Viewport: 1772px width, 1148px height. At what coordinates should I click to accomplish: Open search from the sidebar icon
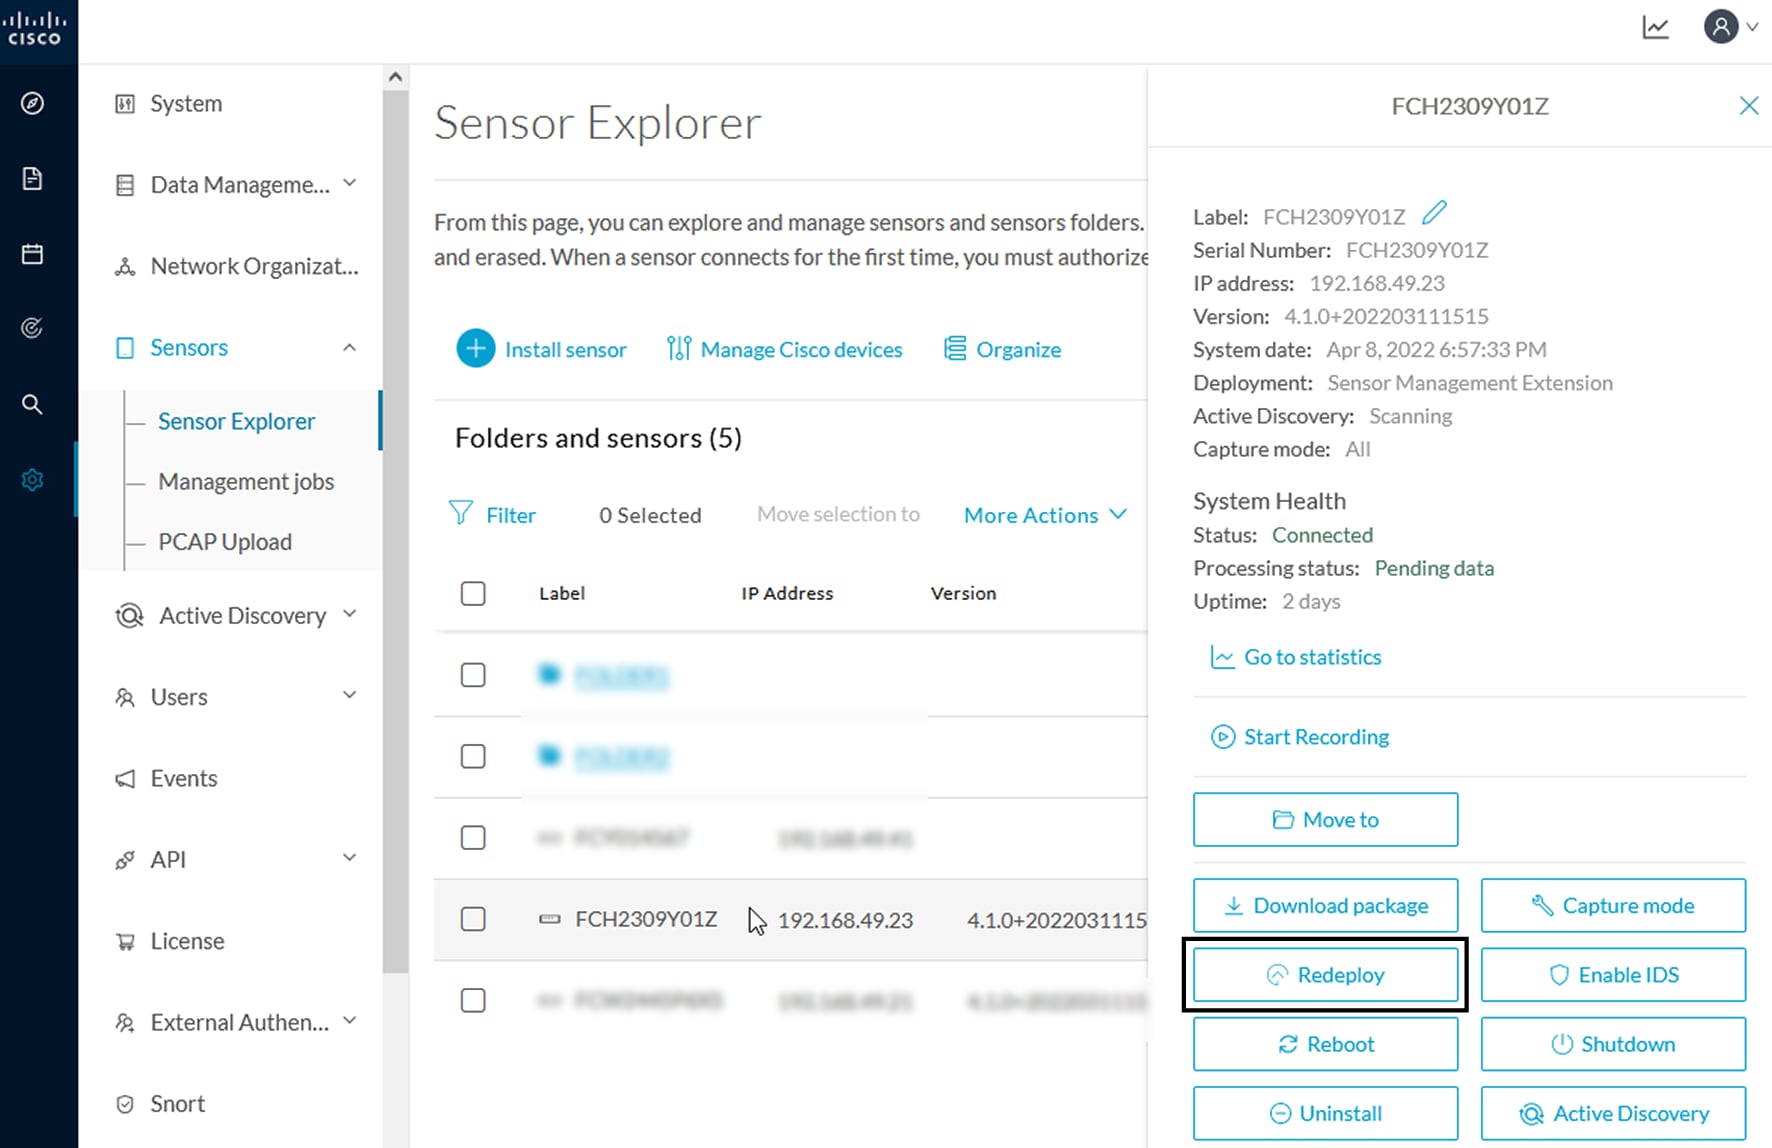coord(33,404)
